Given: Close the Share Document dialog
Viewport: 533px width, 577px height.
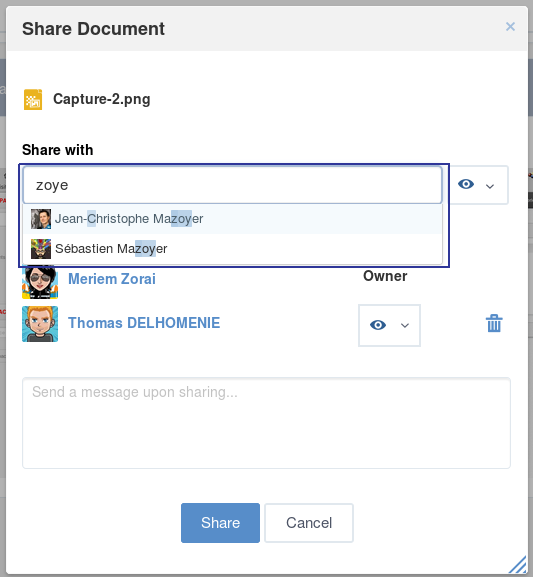Looking at the screenshot, I should (510, 26).
